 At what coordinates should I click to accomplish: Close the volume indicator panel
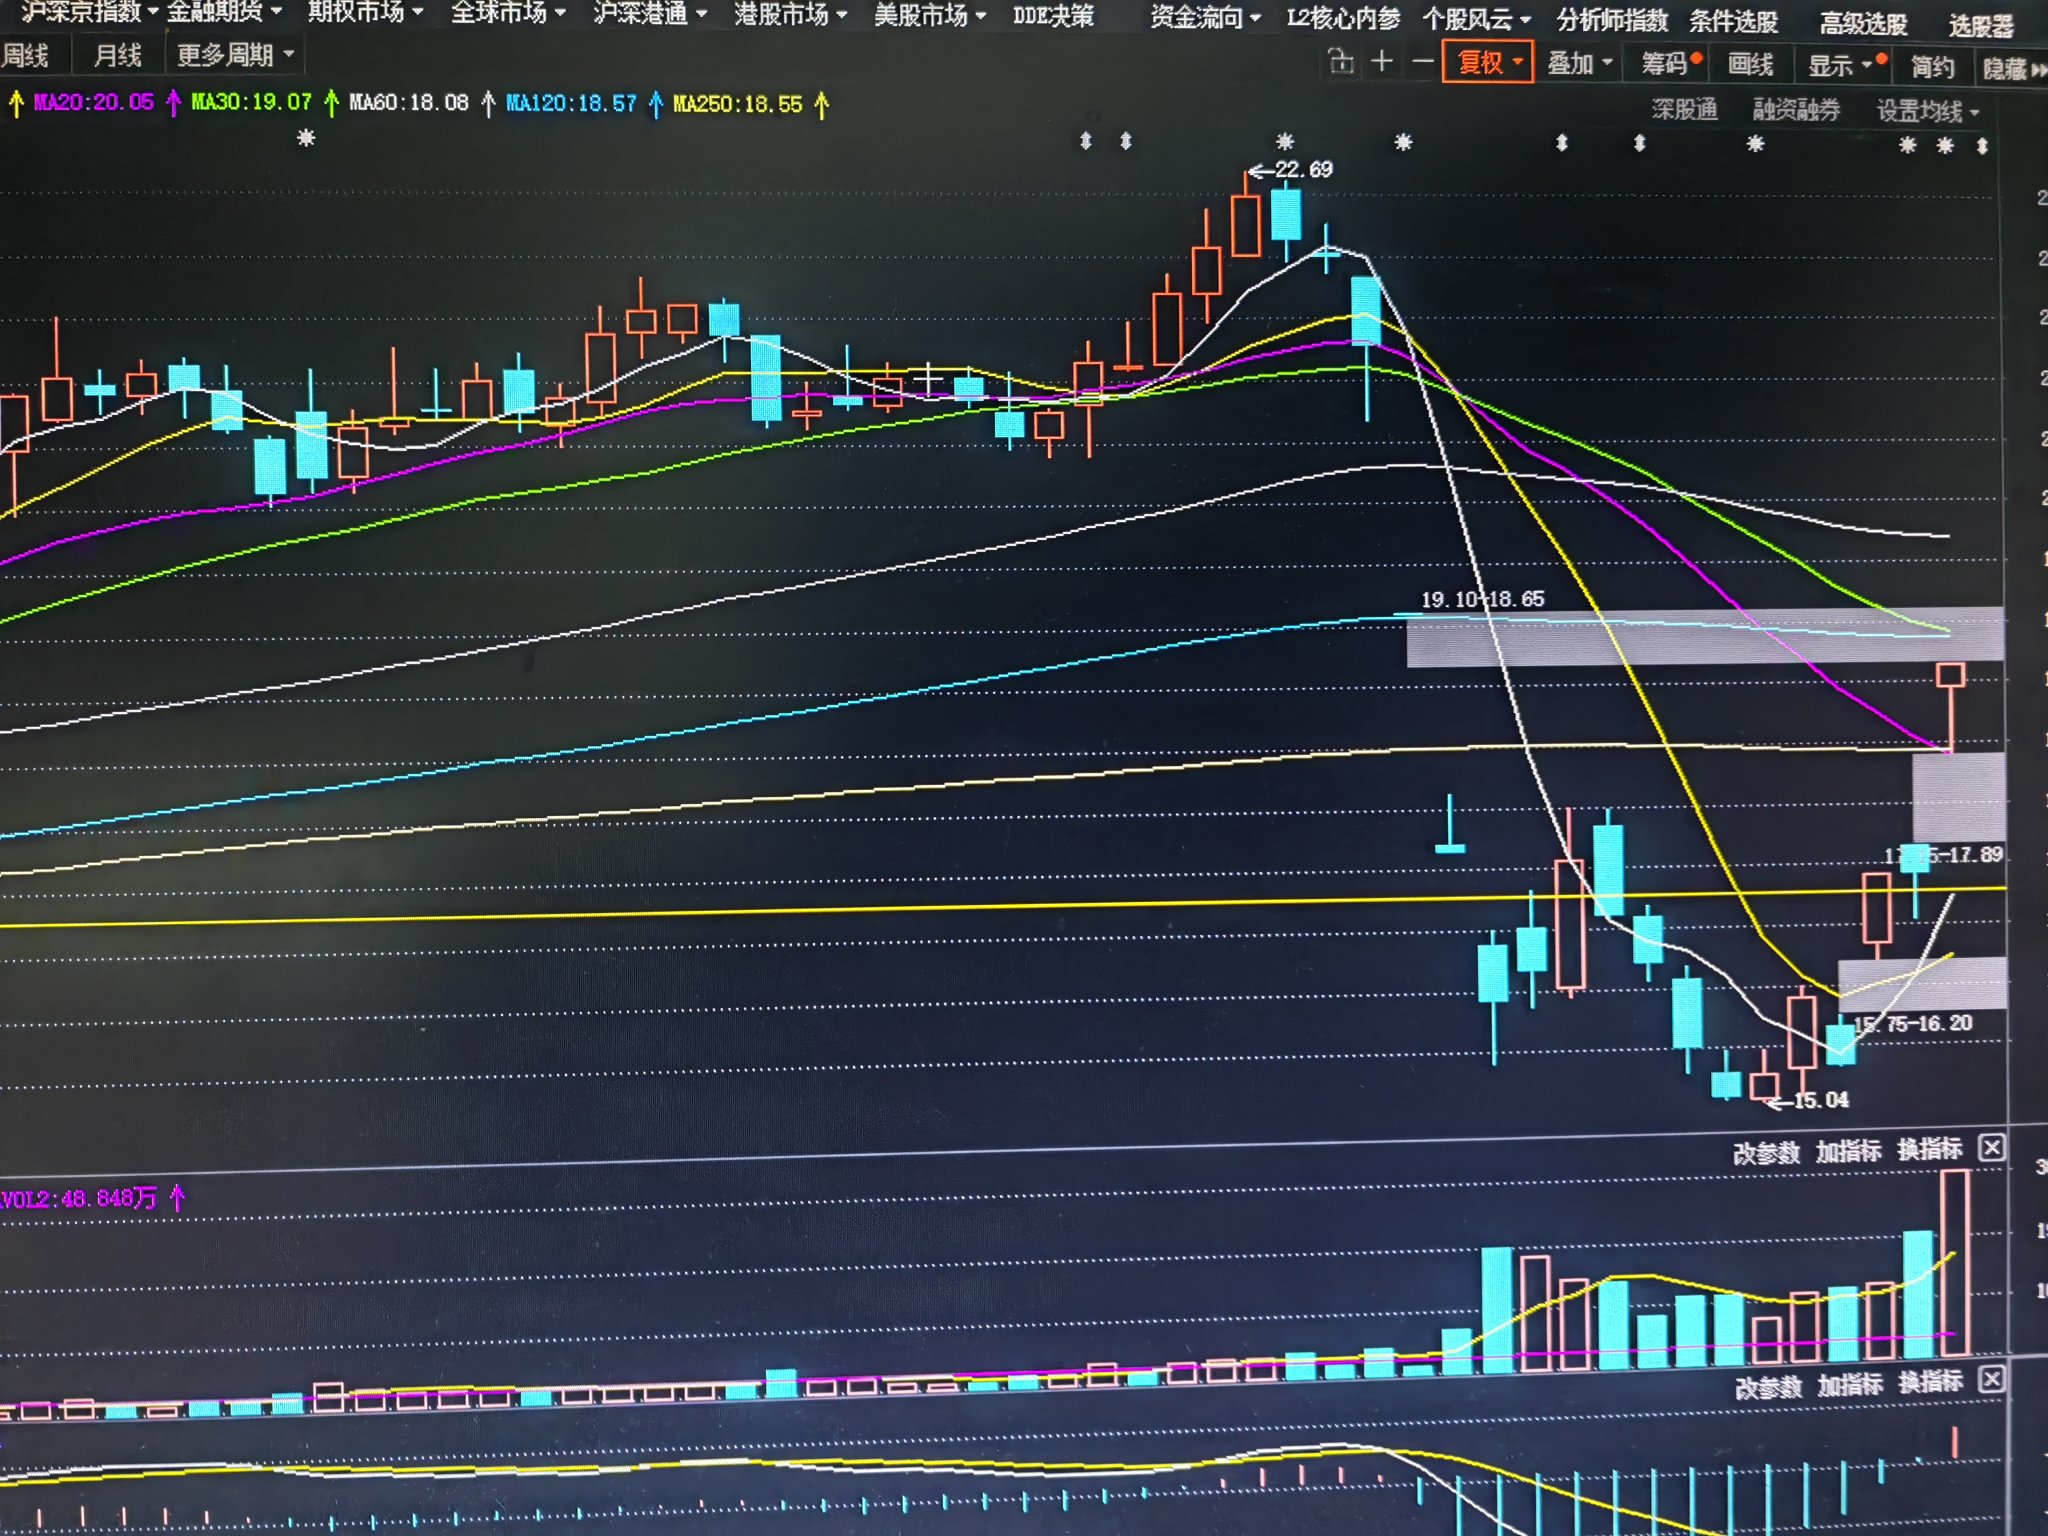1991,1147
